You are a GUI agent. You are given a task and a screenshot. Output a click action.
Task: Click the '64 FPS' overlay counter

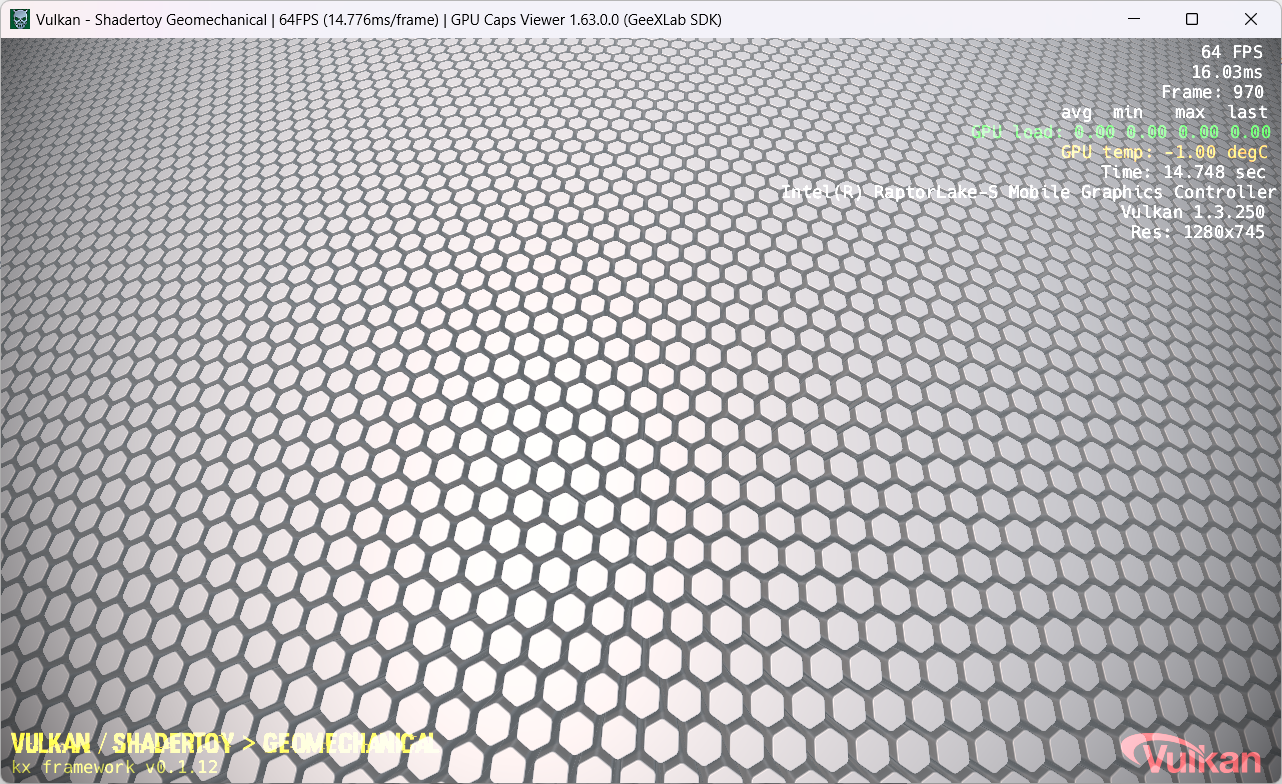point(1232,52)
